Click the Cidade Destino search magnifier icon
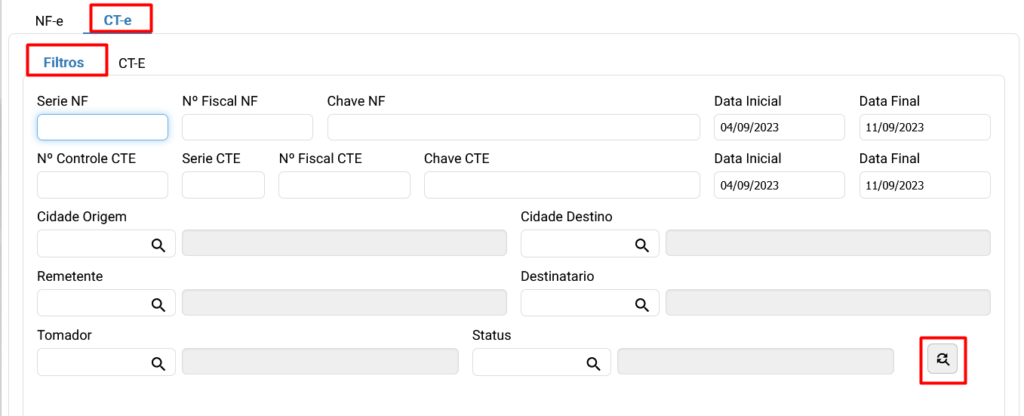 point(642,244)
